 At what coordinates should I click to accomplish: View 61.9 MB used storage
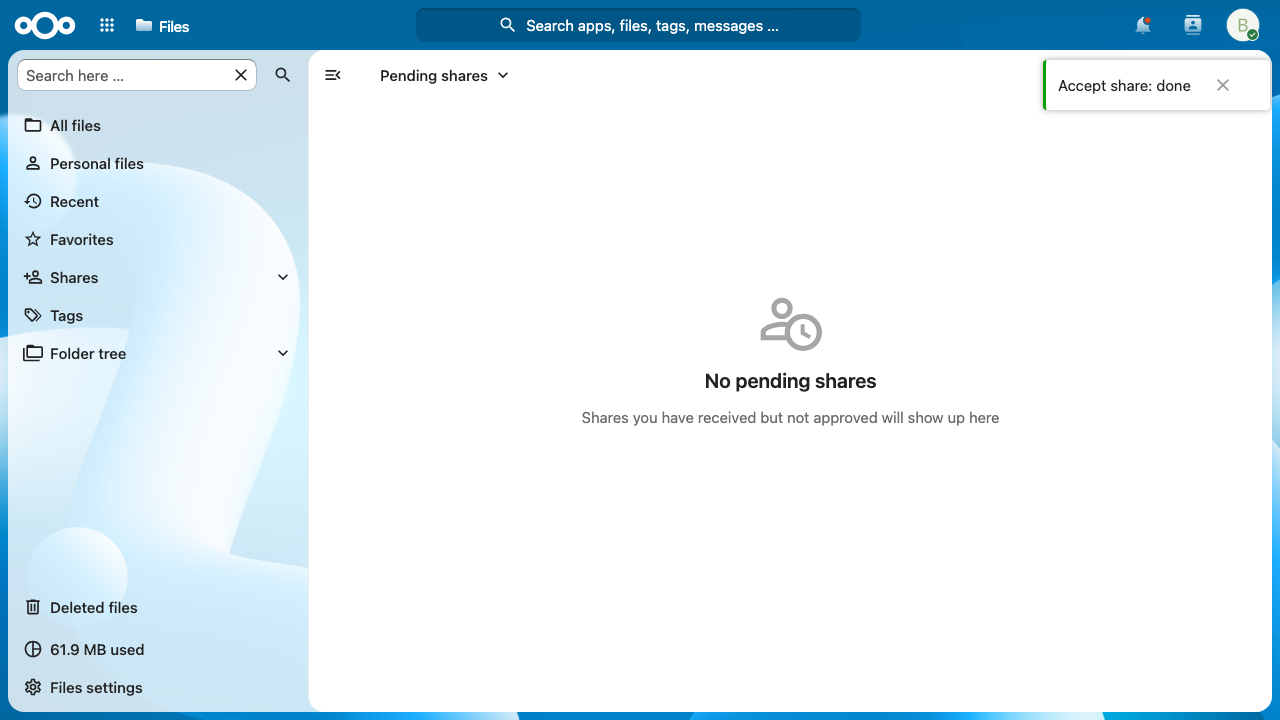(158, 649)
